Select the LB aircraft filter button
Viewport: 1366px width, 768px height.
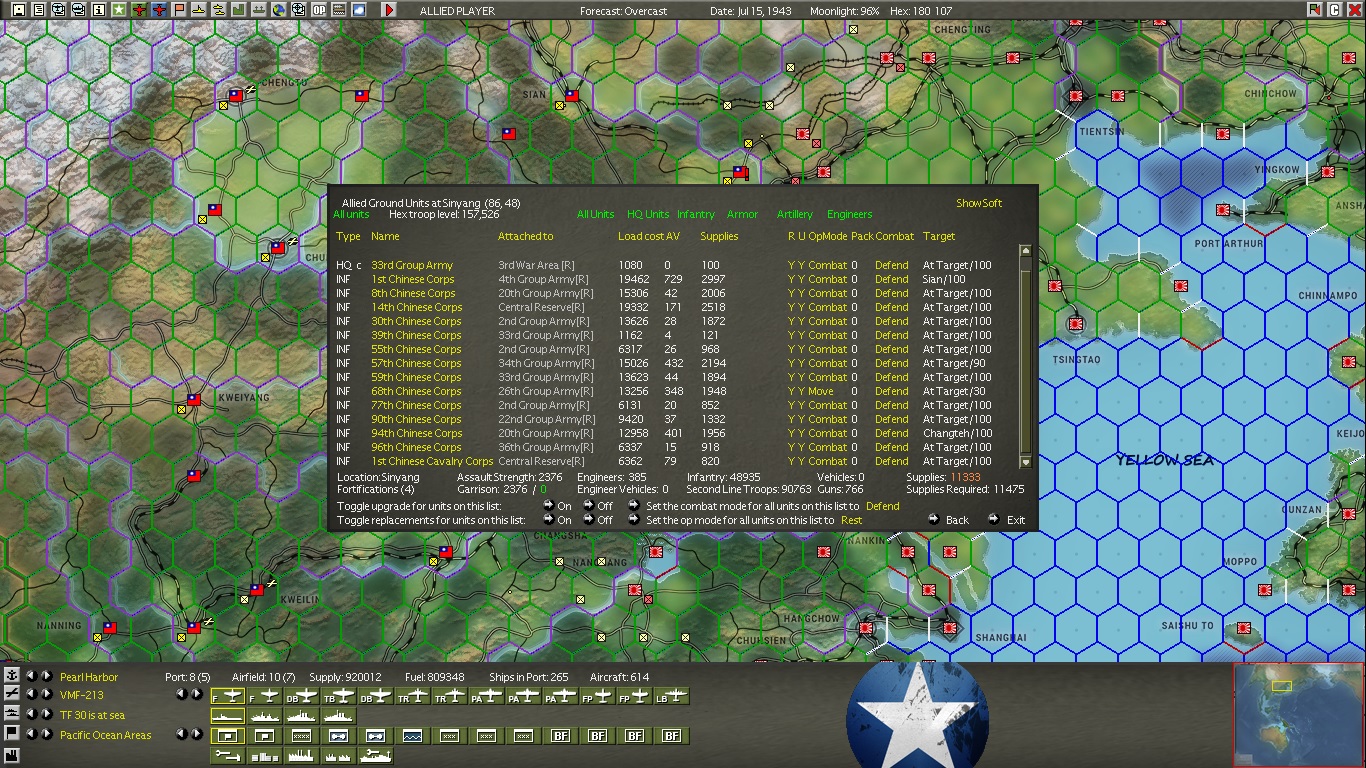[x=671, y=696]
